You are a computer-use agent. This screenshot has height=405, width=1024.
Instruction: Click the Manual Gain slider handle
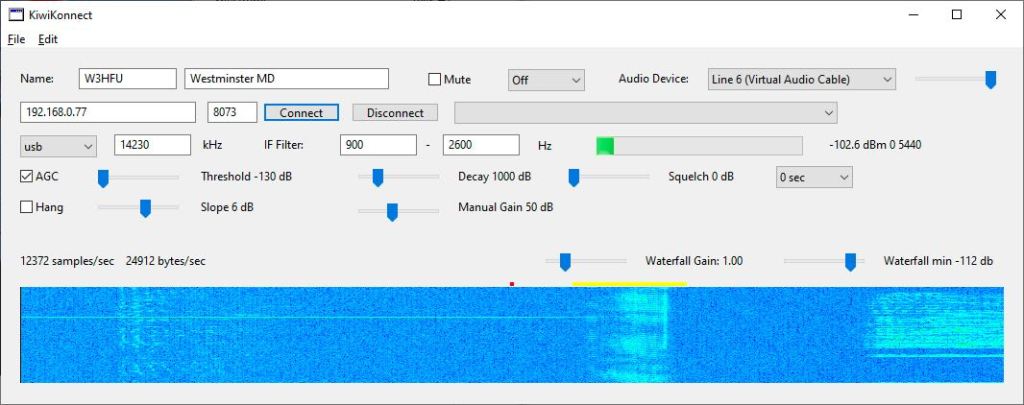click(392, 212)
